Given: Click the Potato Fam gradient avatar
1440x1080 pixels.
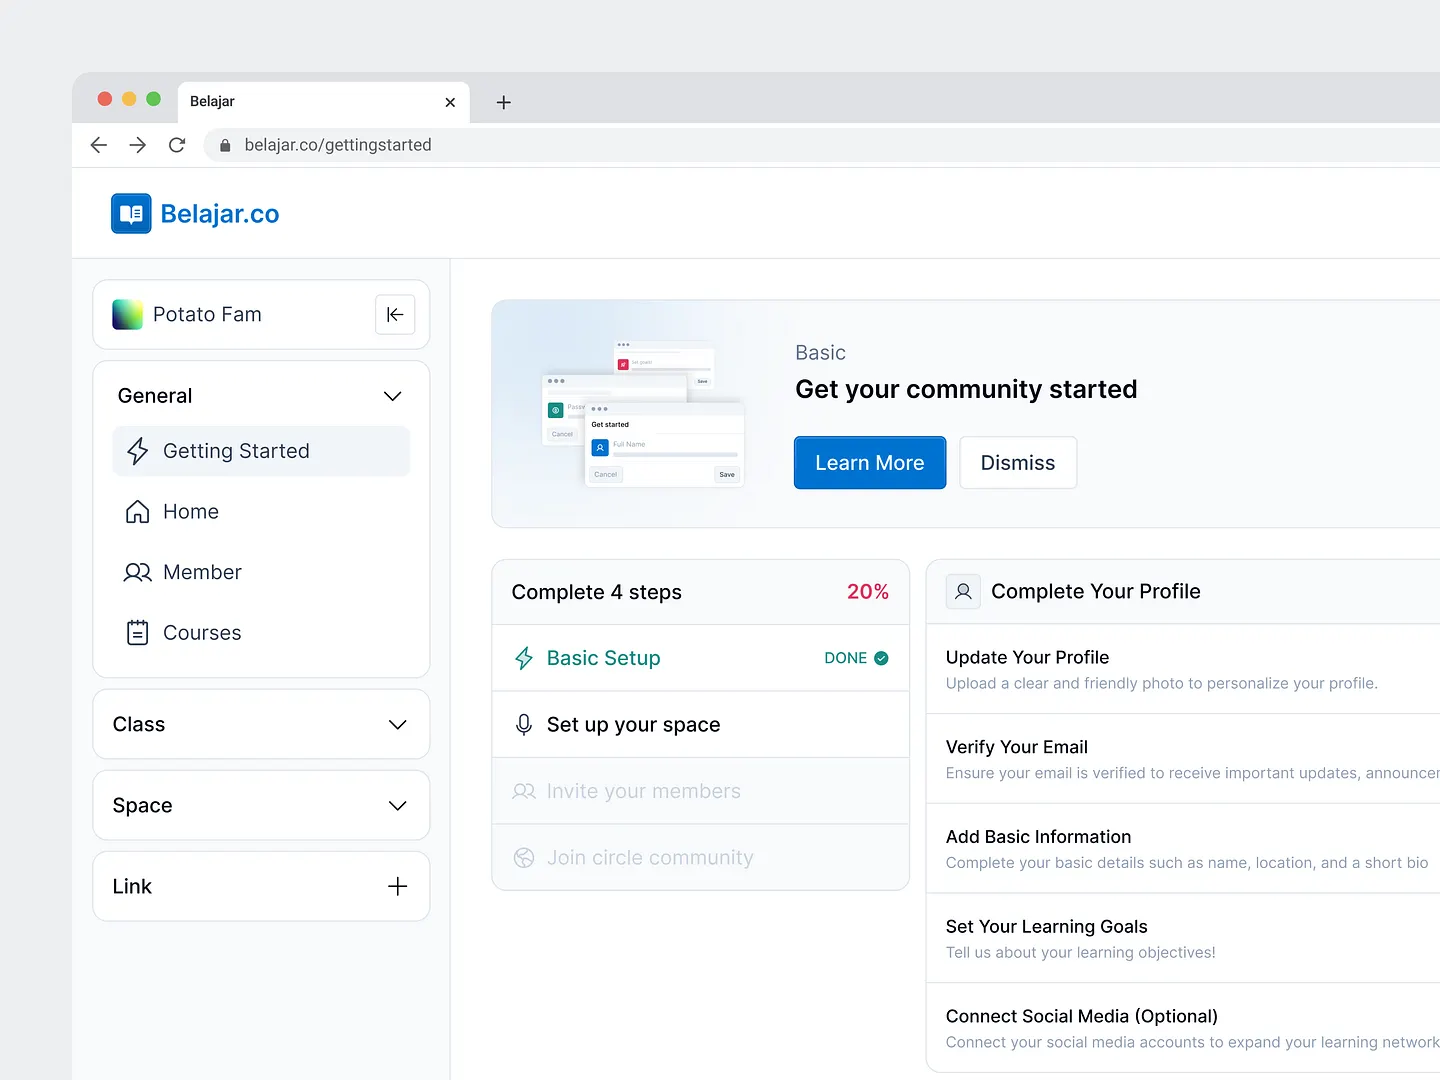Looking at the screenshot, I should point(127,314).
